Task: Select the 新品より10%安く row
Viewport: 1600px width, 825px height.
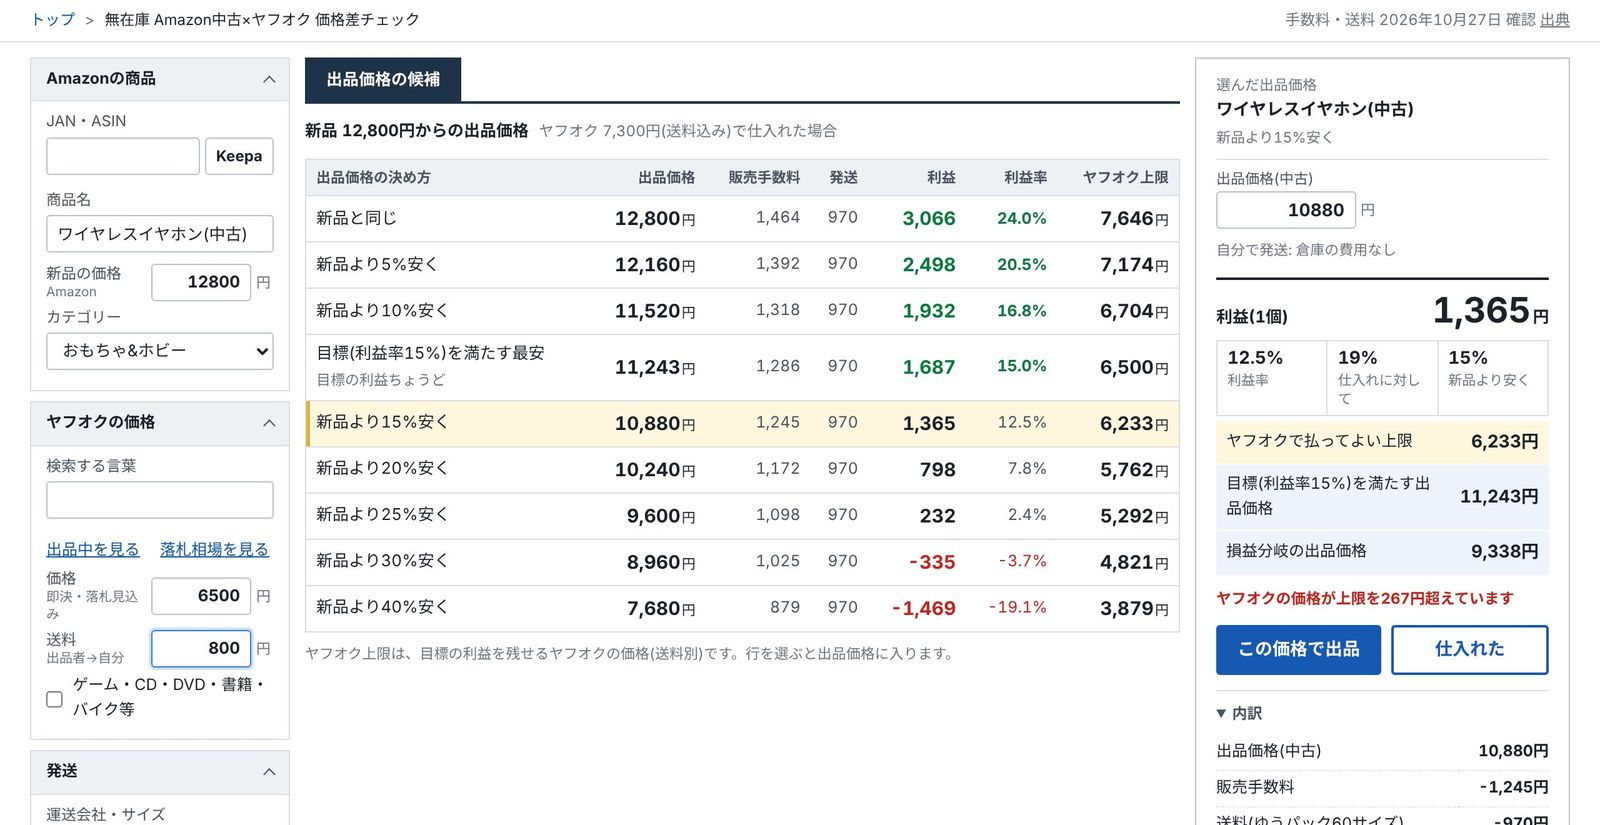Action: pyautogui.click(x=742, y=311)
